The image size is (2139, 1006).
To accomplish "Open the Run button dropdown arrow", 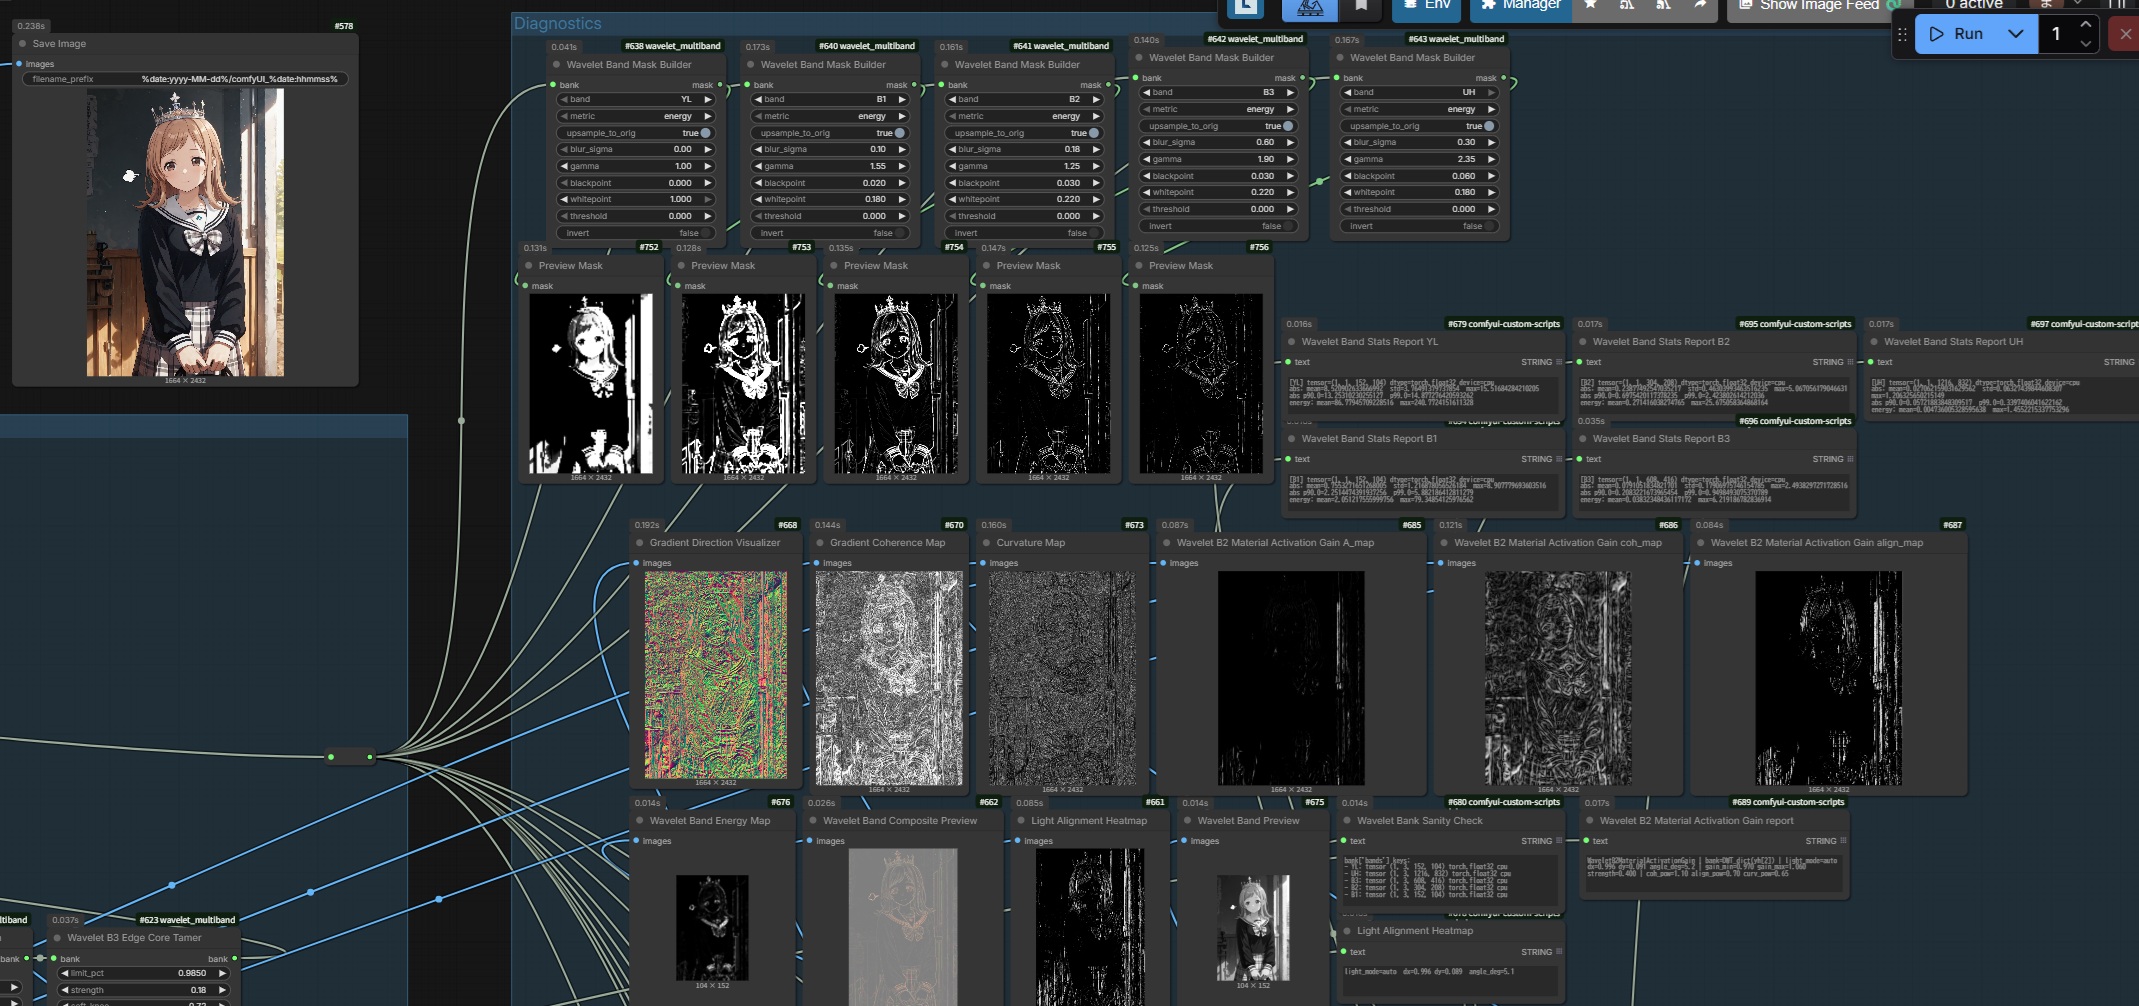I will coord(2016,34).
